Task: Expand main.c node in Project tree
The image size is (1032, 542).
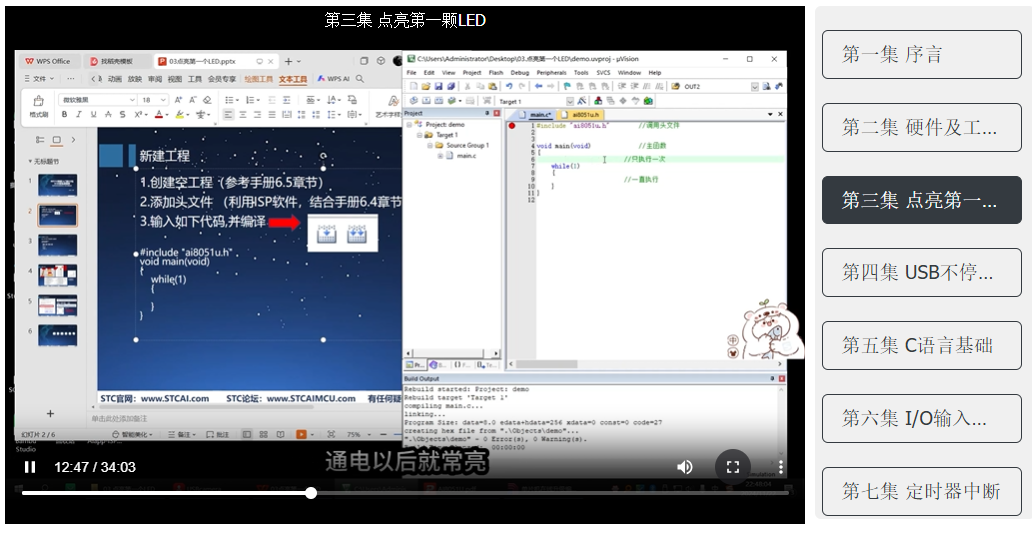Action: [x=440, y=156]
